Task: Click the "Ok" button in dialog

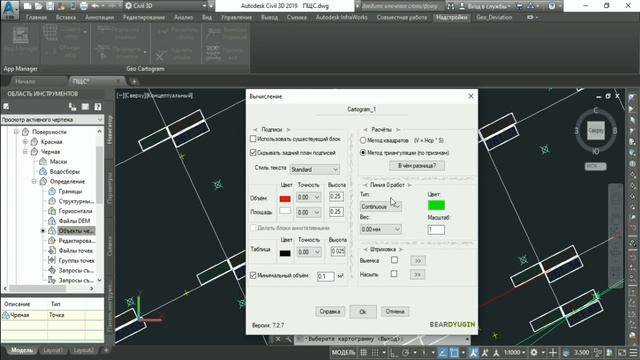Action: tap(363, 312)
